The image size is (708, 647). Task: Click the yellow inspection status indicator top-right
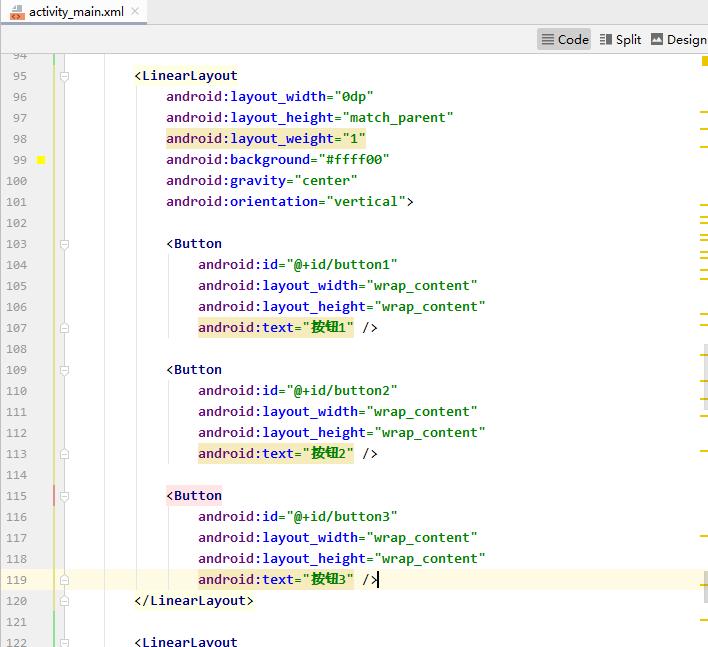pos(705,61)
